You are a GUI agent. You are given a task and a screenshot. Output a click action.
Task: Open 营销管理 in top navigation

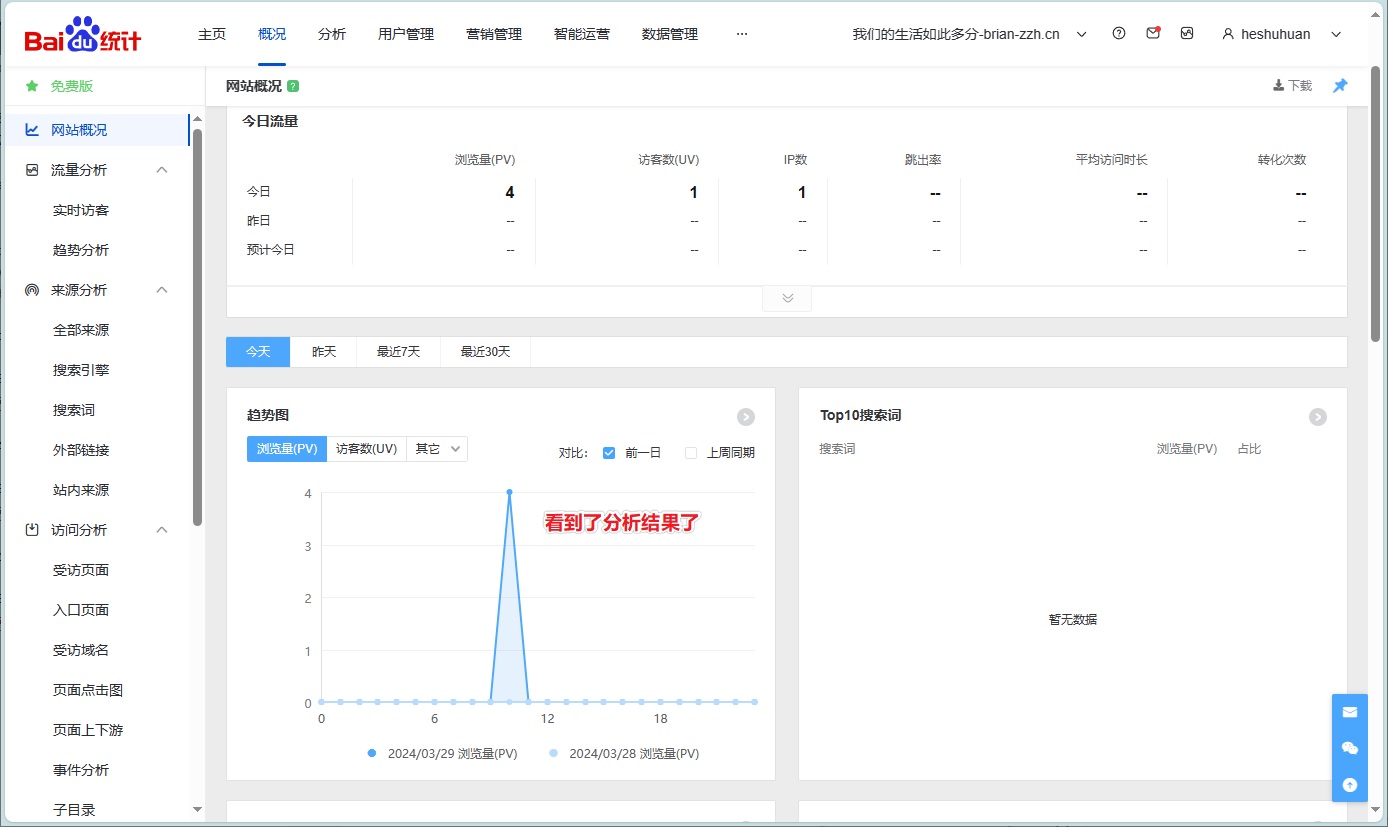494,34
